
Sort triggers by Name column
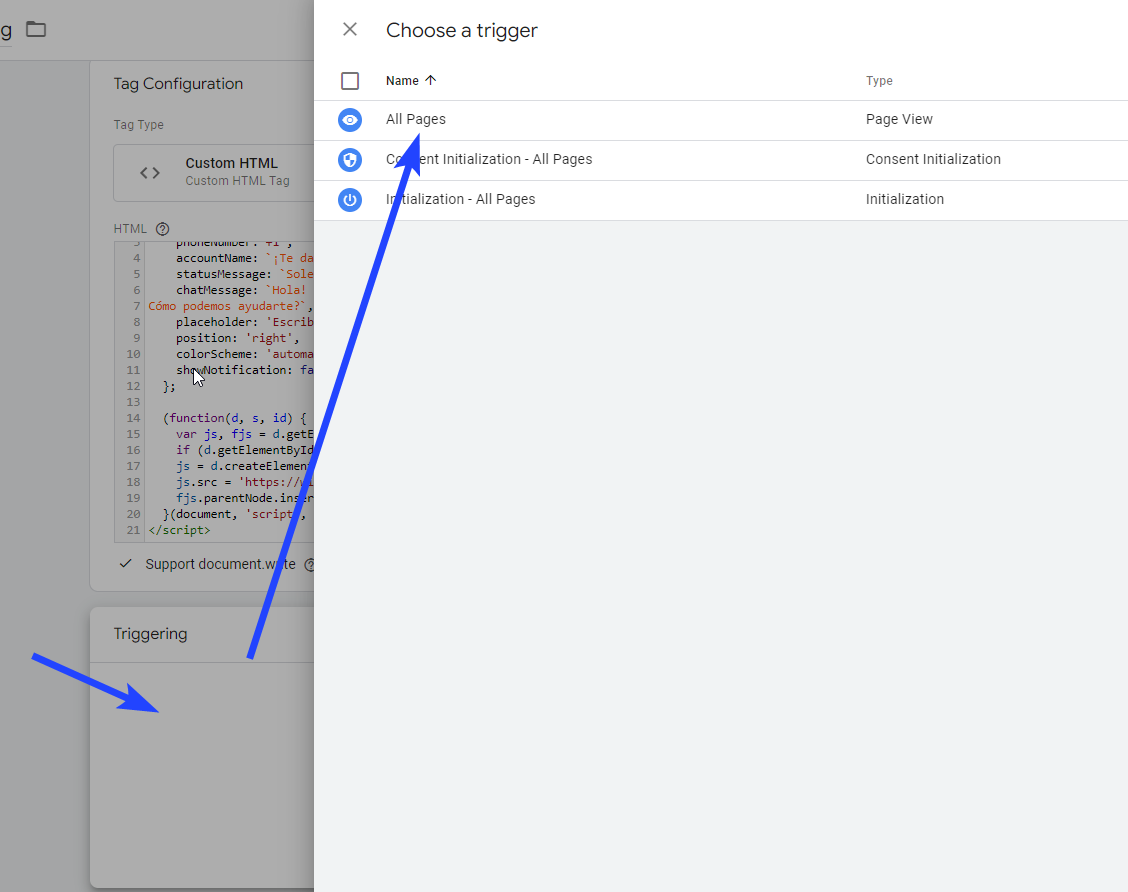coord(402,81)
